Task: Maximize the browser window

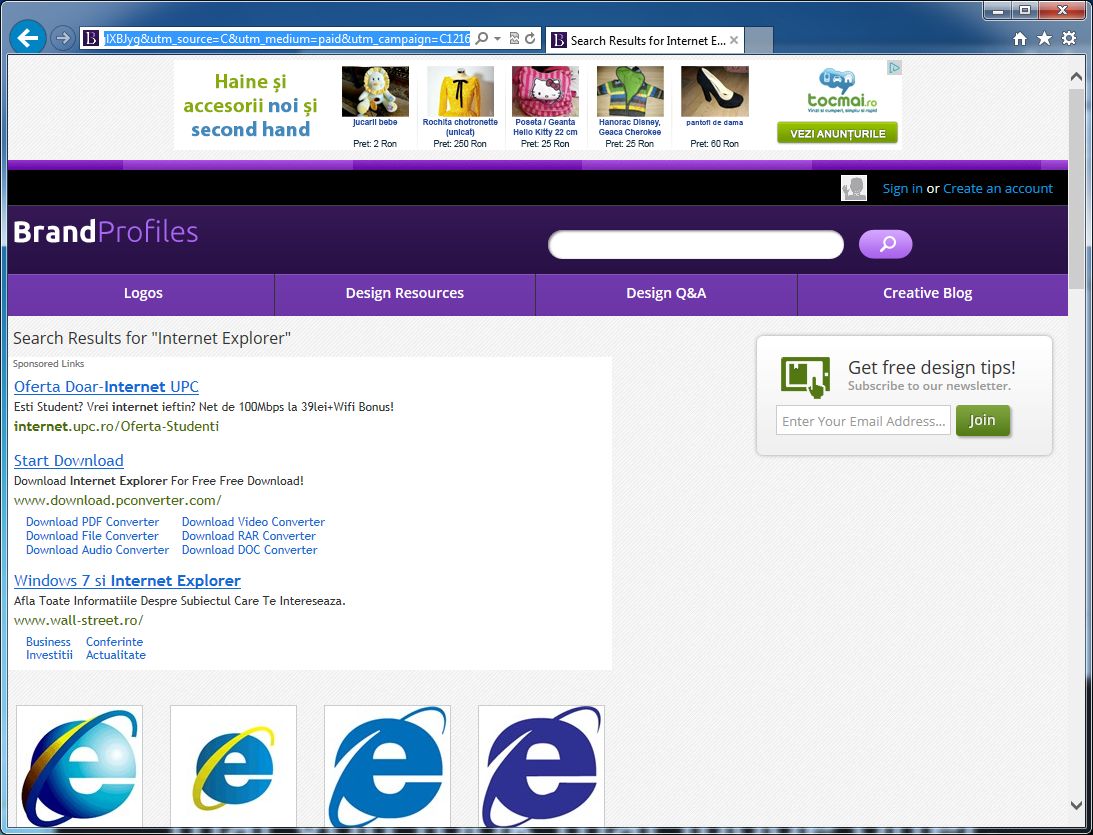Action: click(x=1025, y=10)
